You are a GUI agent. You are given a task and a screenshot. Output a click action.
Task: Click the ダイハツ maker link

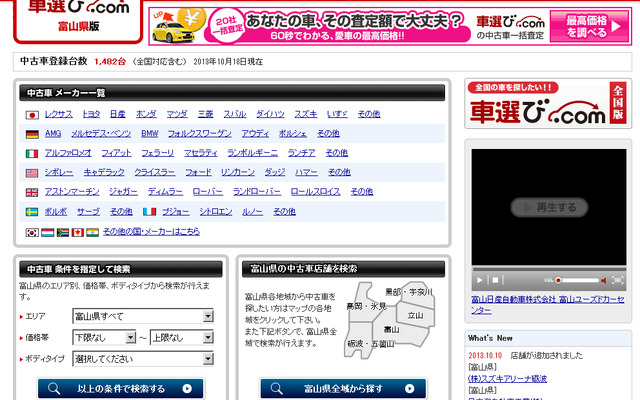270,114
